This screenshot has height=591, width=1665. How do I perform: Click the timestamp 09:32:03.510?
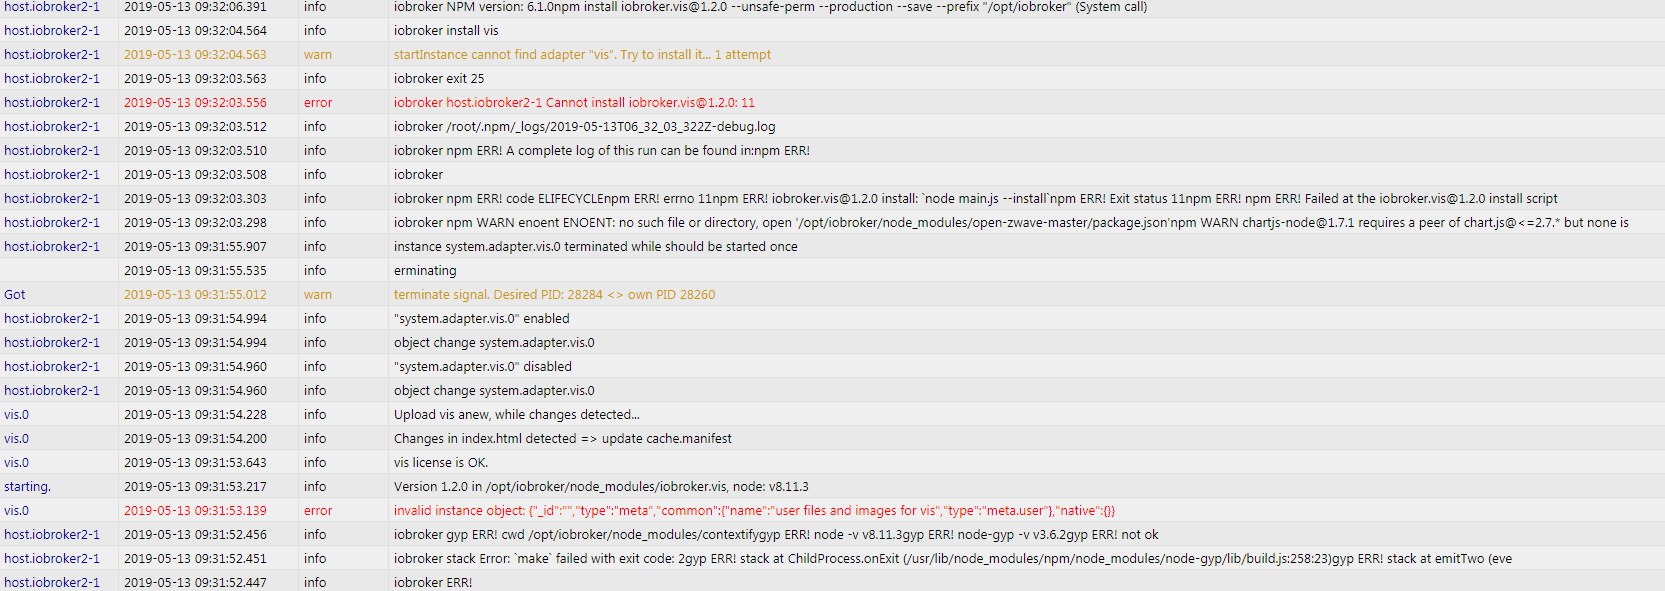195,150
